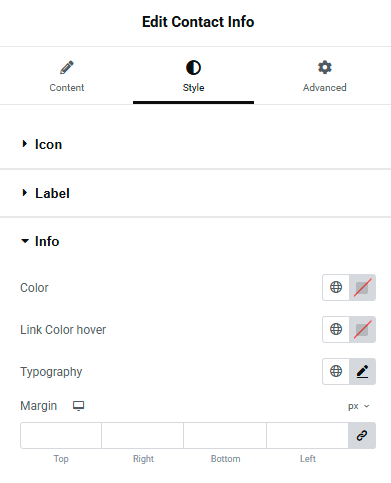
Task: Click the Style half-circle icon
Action: 193,67
